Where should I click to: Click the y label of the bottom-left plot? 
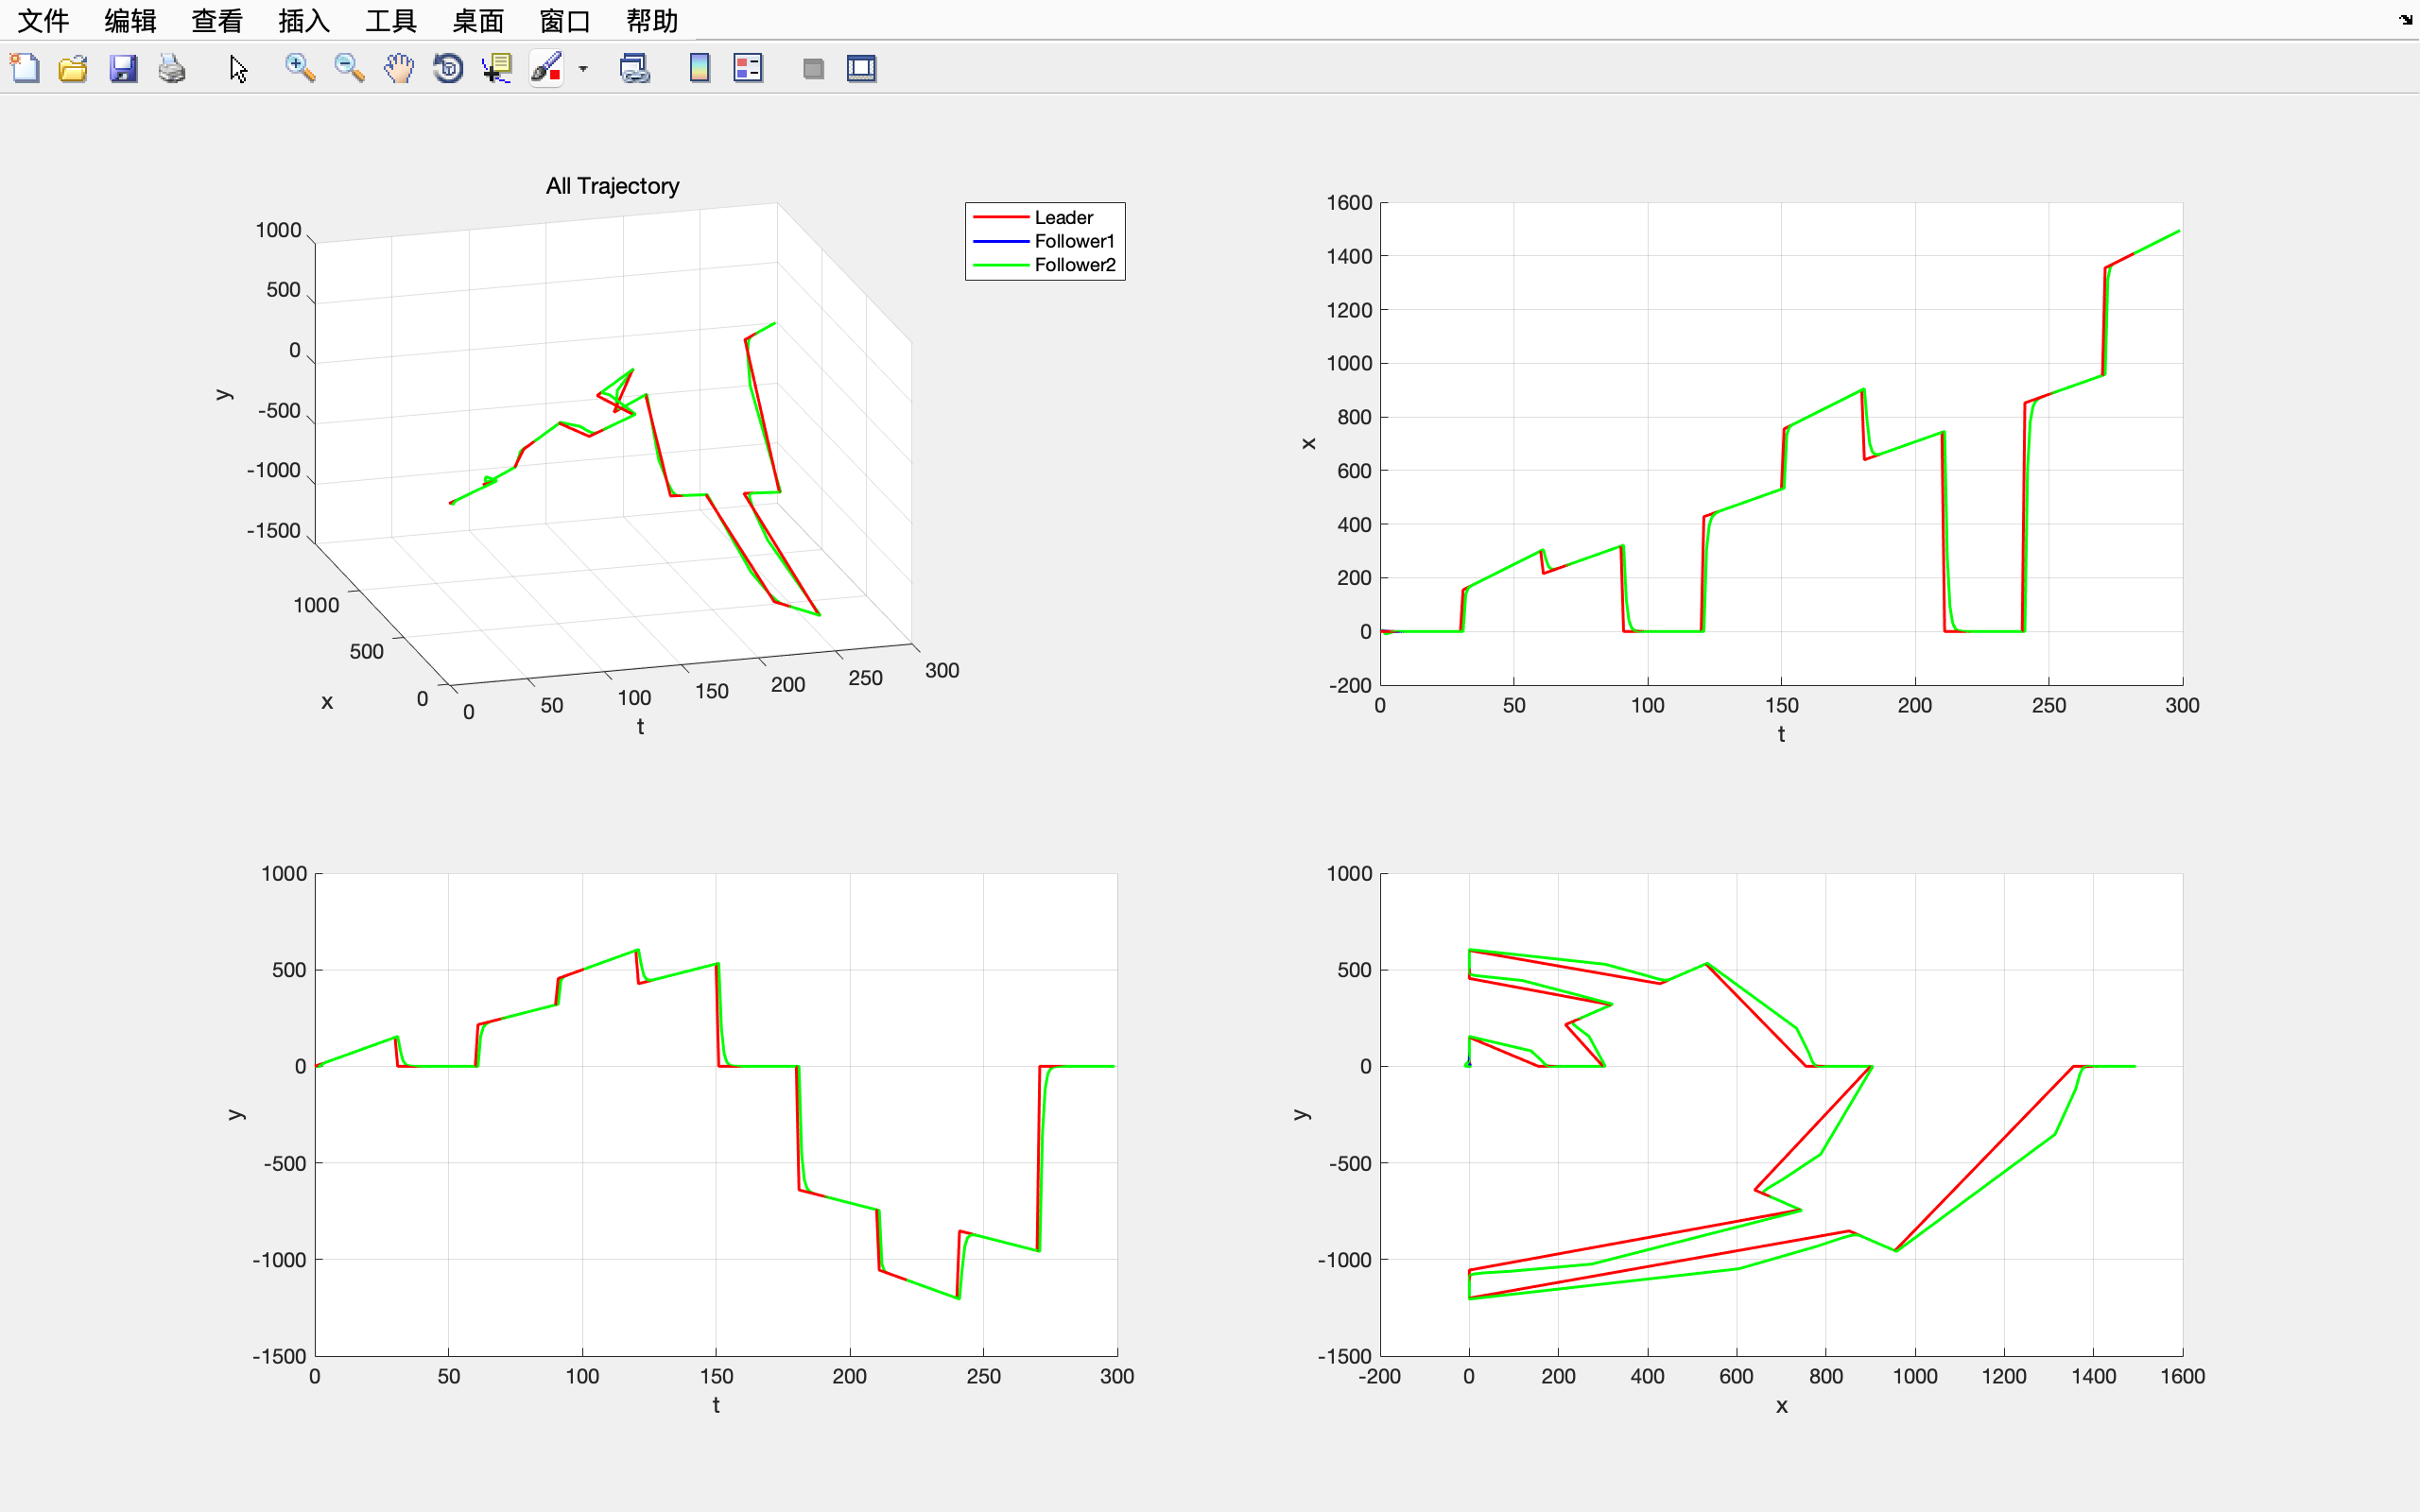(x=236, y=1114)
